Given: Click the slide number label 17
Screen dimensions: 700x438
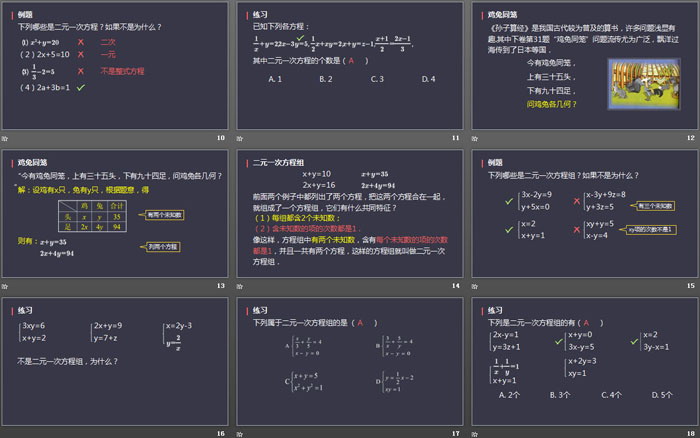Looking at the screenshot, I should click(x=455, y=434).
